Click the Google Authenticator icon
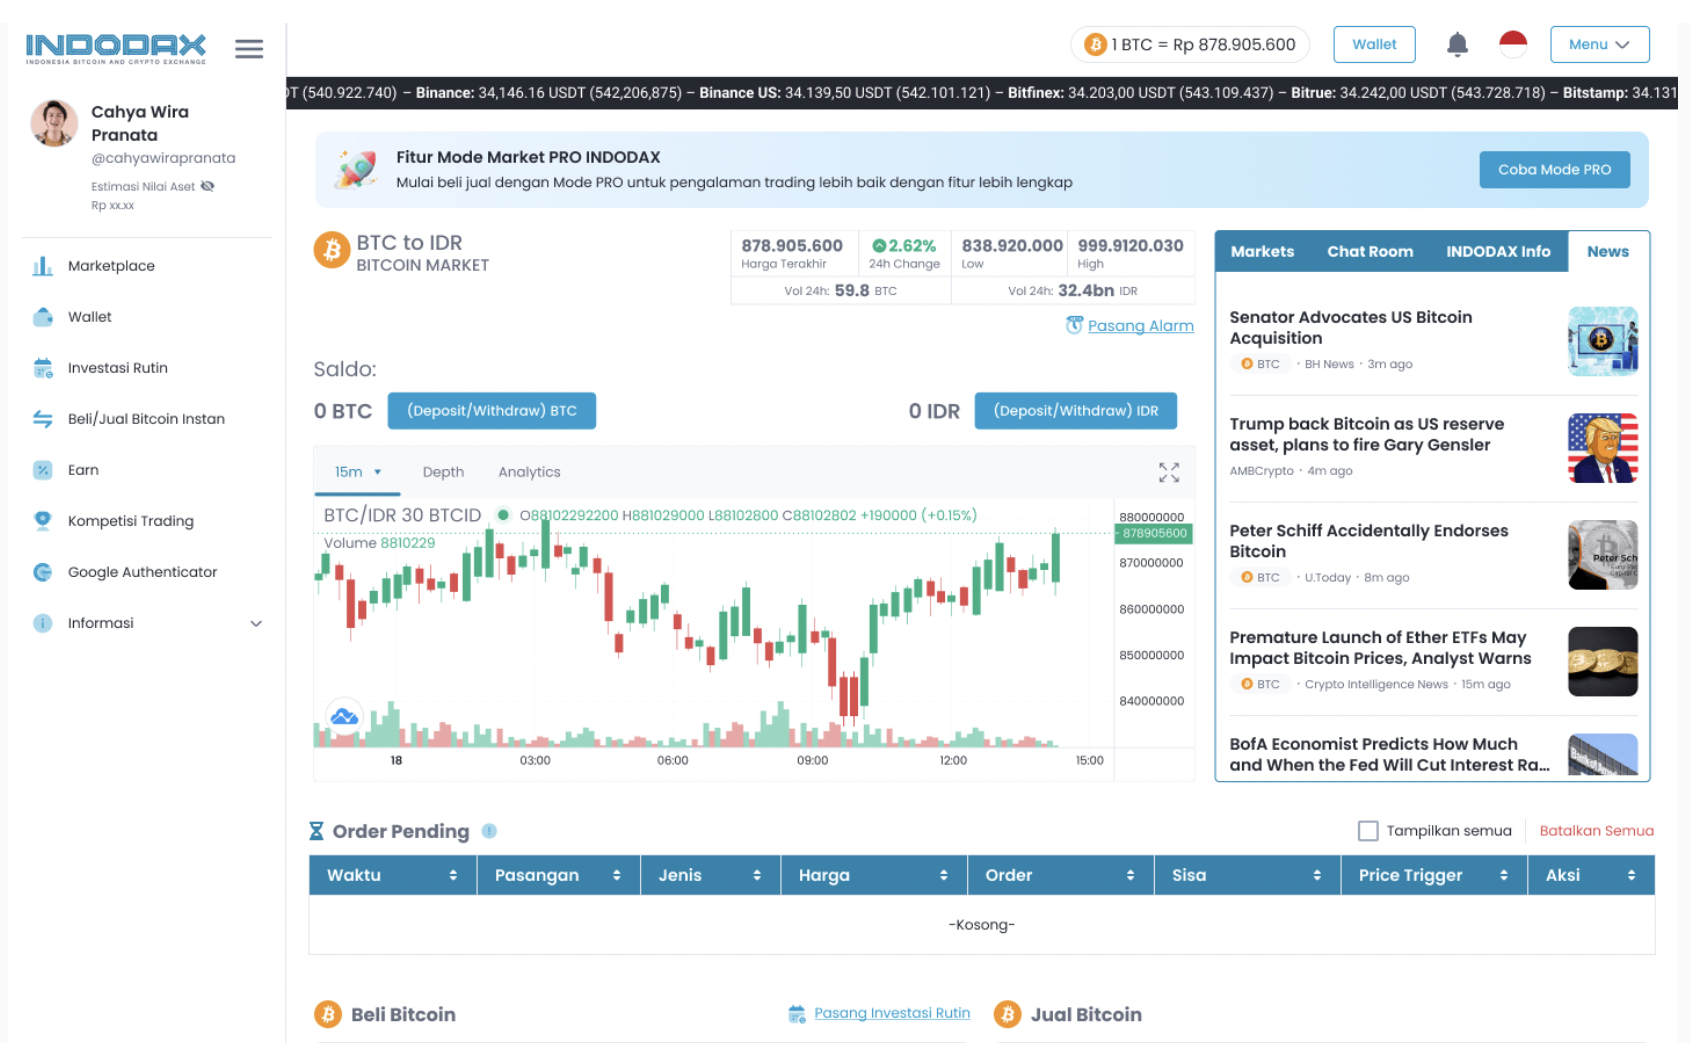The width and height of the screenshot is (1690, 1043). 42,572
